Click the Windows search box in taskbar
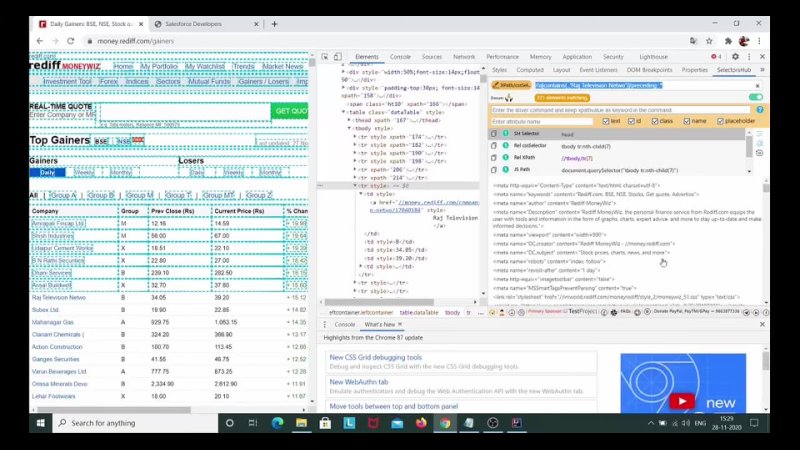Image resolution: width=800 pixels, height=450 pixels. pos(137,423)
